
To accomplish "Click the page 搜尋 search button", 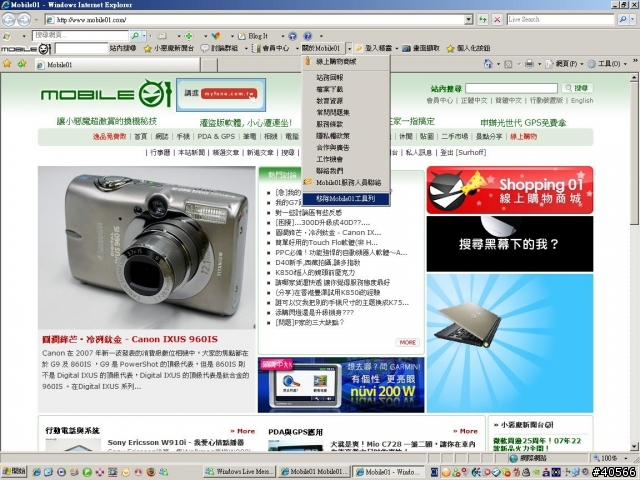I will pos(577,88).
